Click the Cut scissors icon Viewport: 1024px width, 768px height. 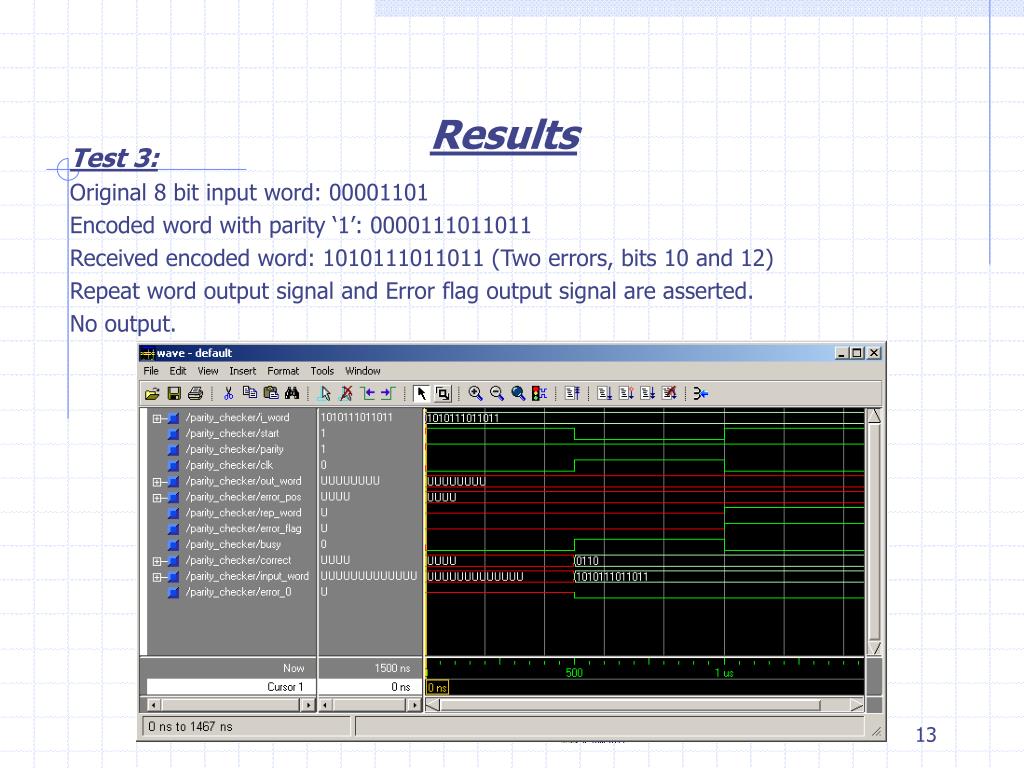point(229,394)
